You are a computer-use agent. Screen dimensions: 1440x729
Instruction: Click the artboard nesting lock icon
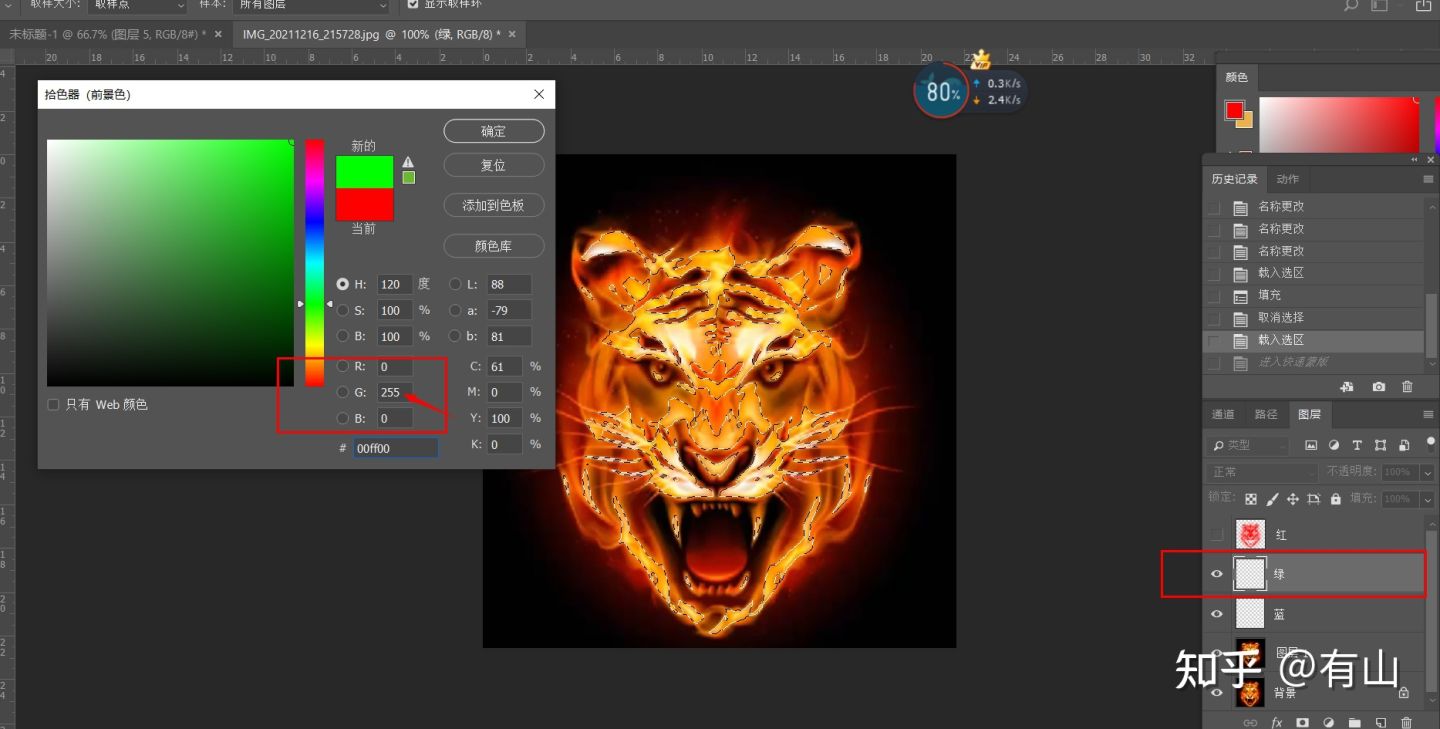pos(1314,498)
